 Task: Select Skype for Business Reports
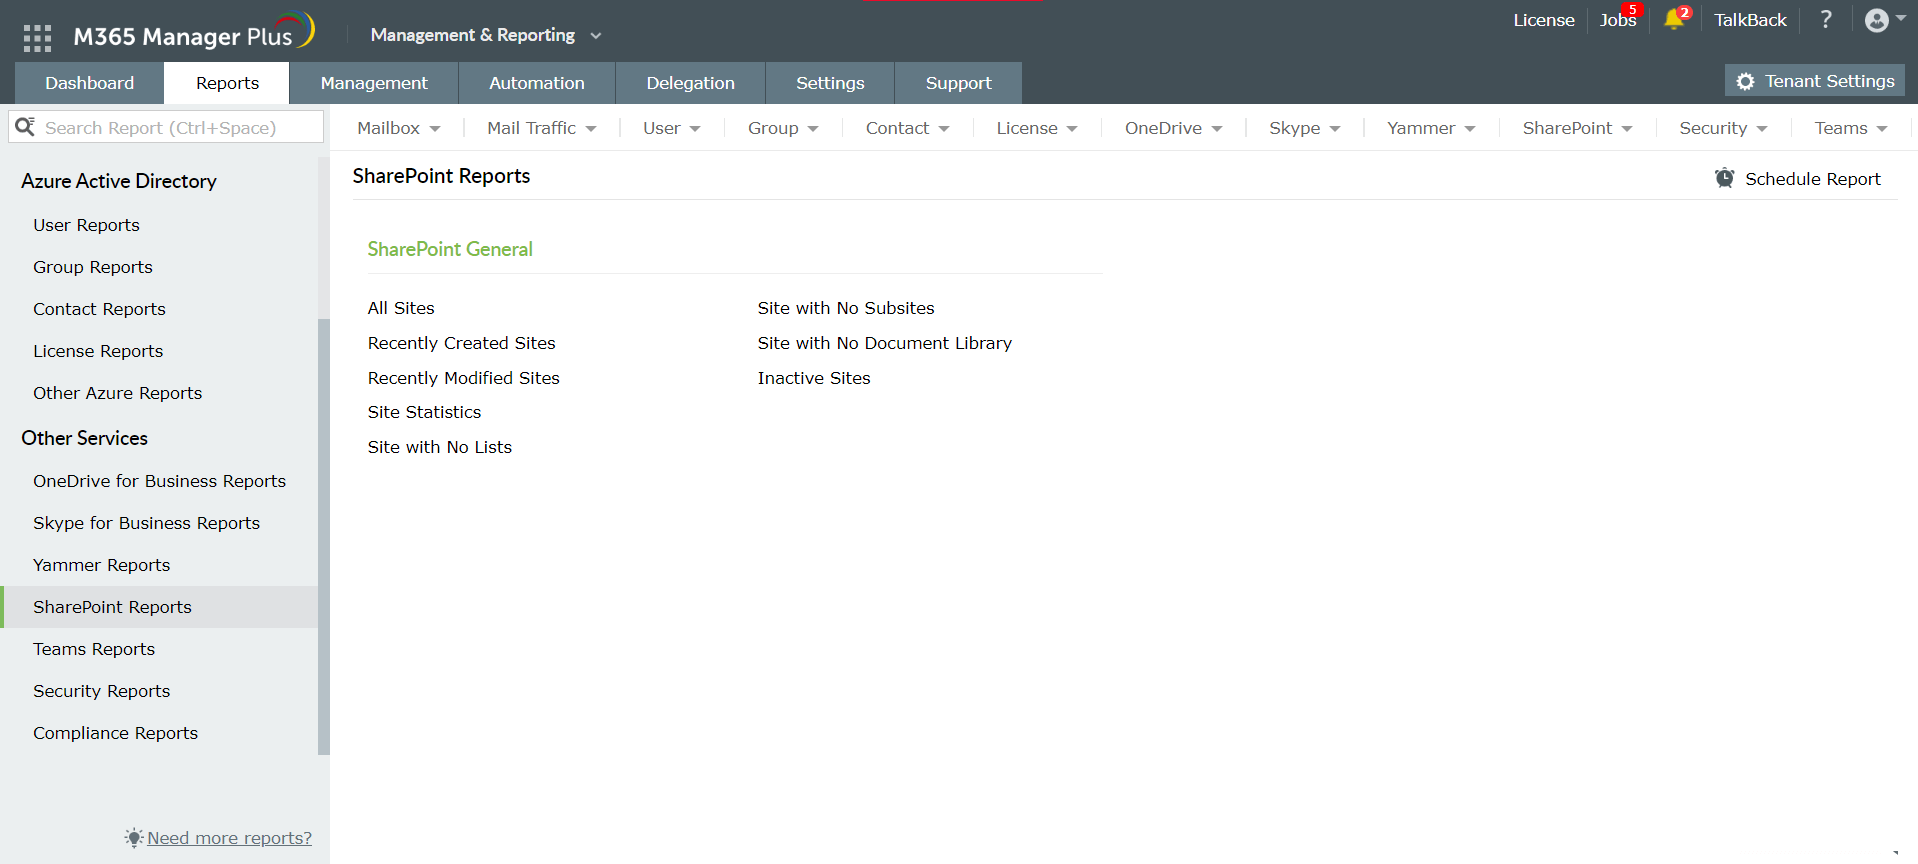146,523
